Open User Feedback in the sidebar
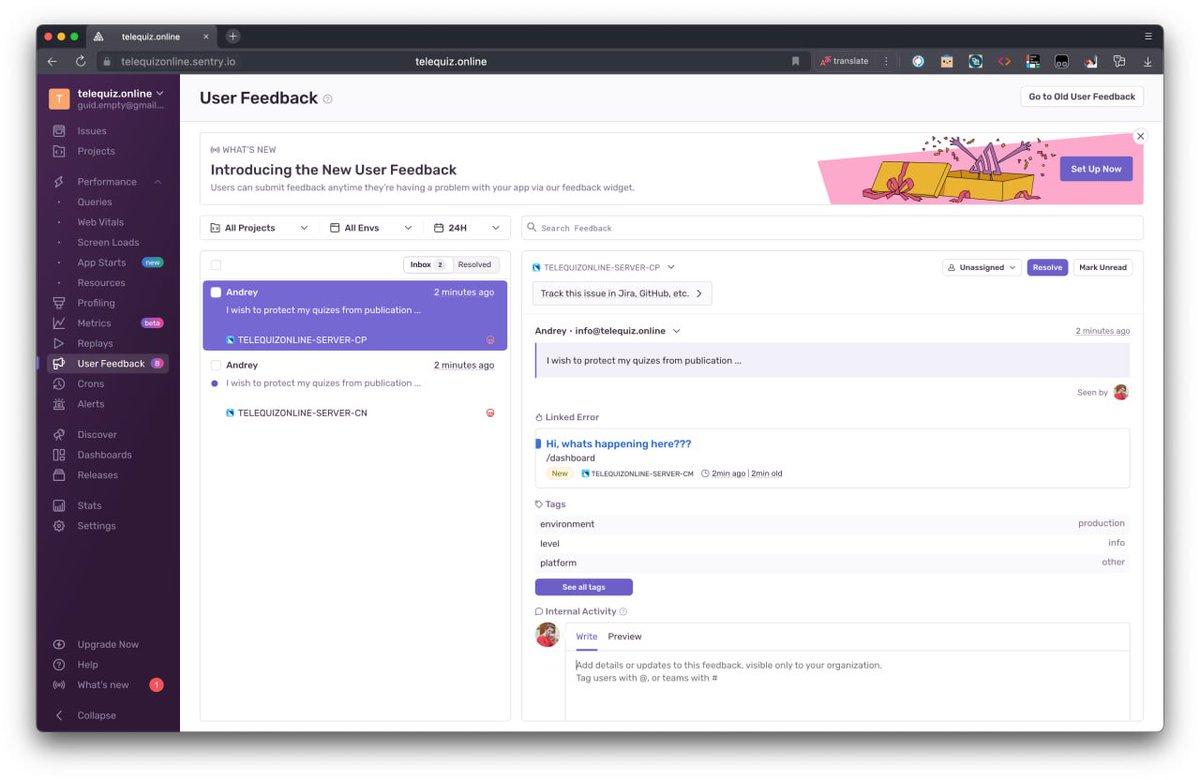Viewport: 1200px width, 780px height. coord(110,364)
